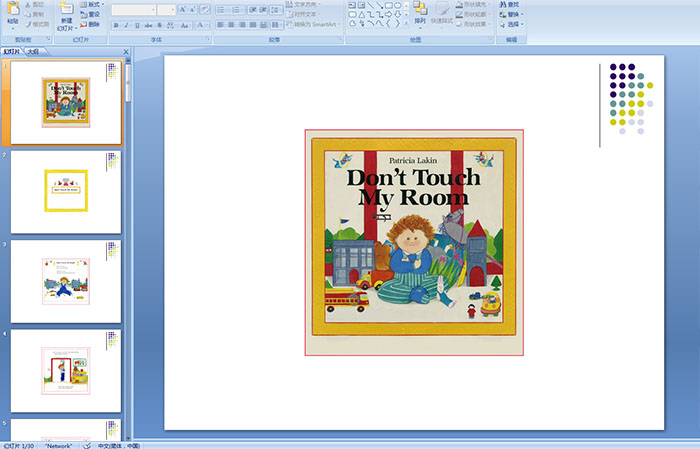
Task: Open the Text Direction (文字方向) dropdown
Action: pyautogui.click(x=304, y=4)
